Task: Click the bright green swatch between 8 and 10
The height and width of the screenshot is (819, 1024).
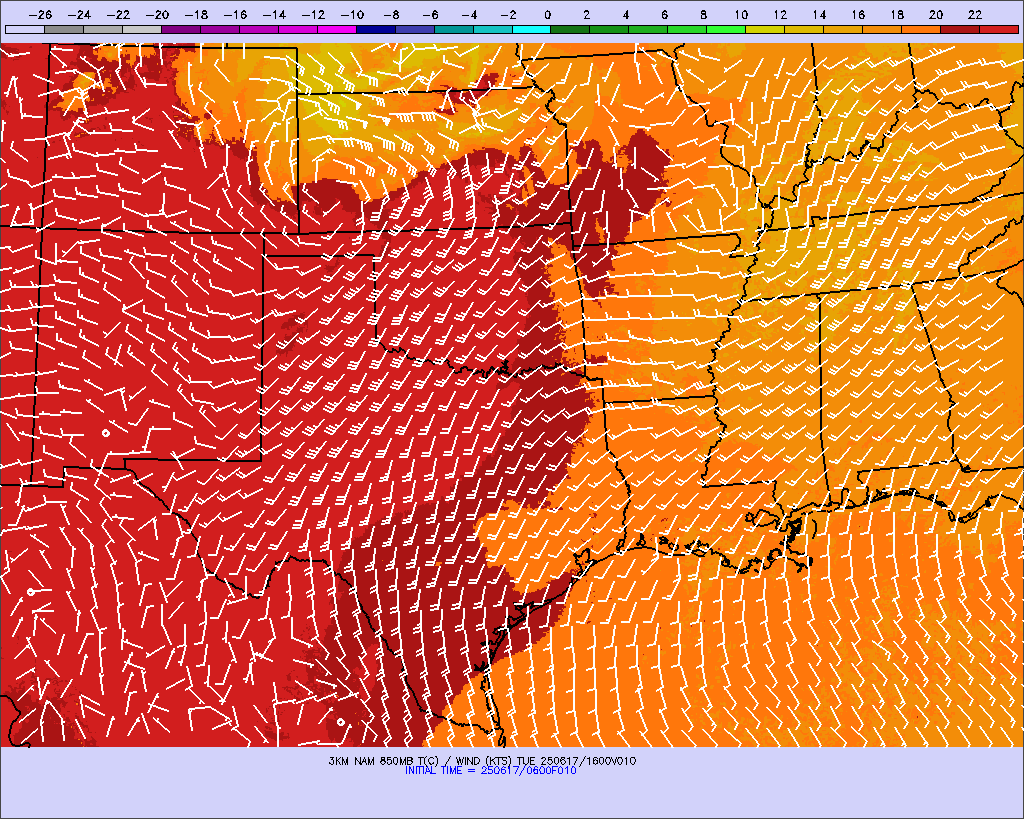Action: (726, 29)
